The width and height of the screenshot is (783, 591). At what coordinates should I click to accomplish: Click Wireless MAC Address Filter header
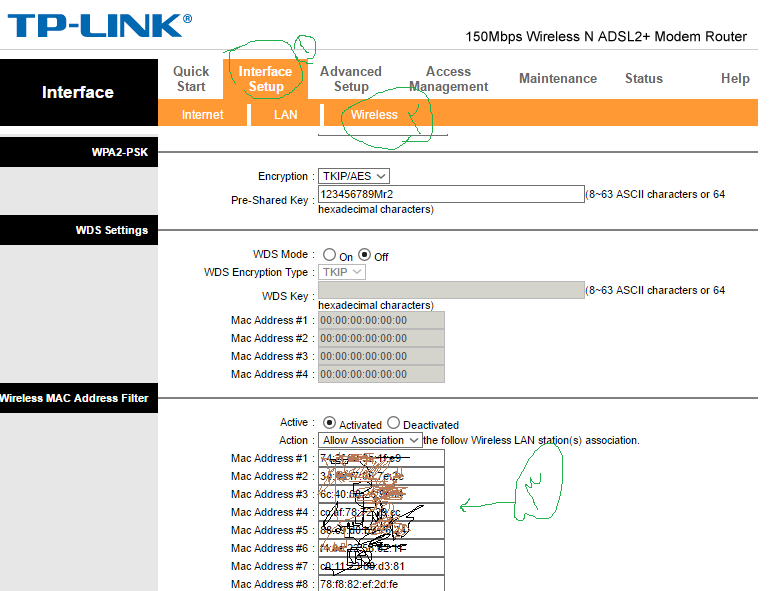(79, 398)
